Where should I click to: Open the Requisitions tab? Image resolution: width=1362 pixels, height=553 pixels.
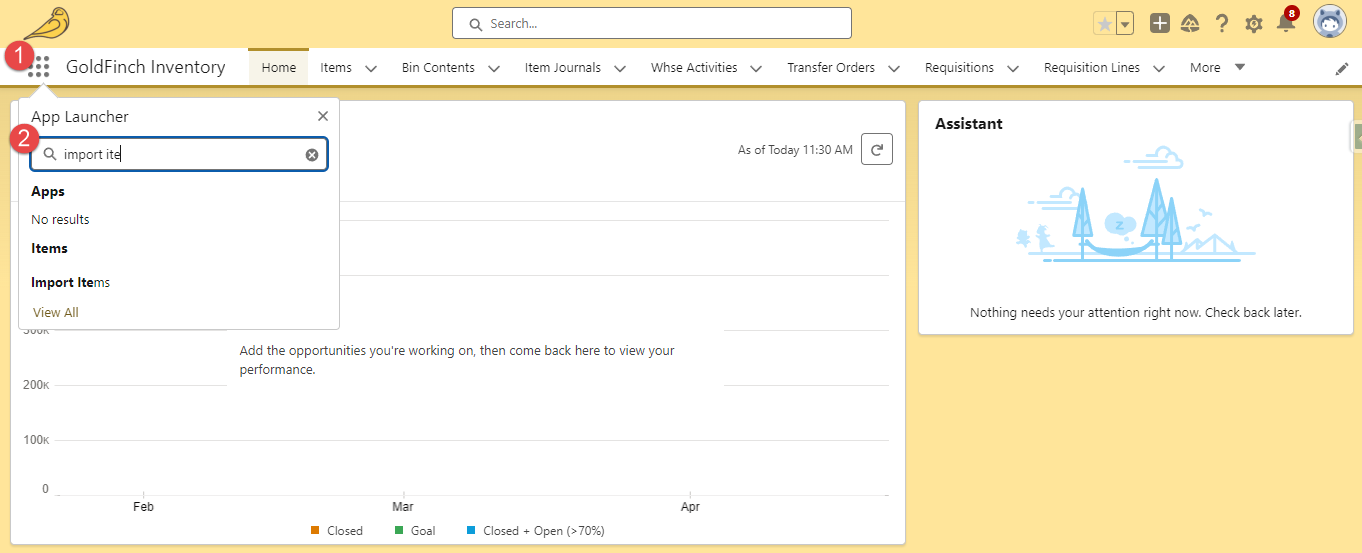click(959, 67)
